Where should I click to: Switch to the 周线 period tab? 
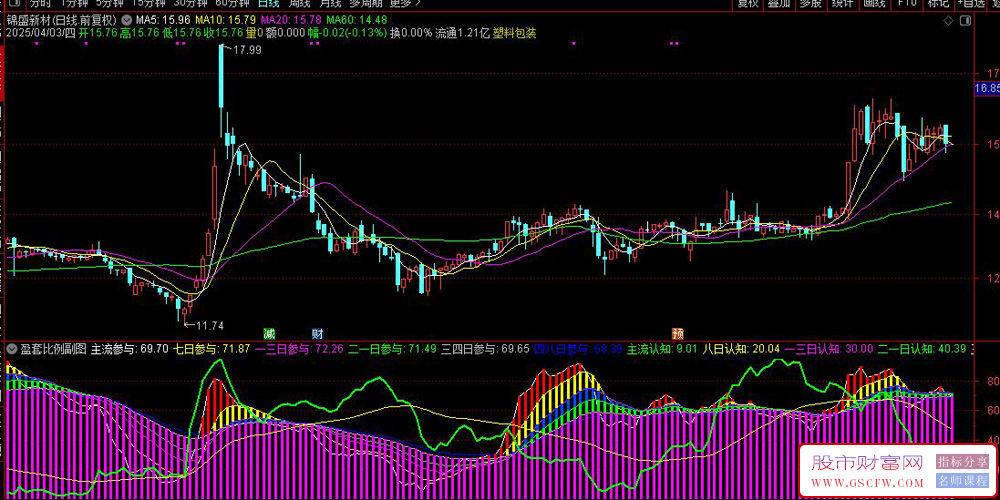coord(299,3)
